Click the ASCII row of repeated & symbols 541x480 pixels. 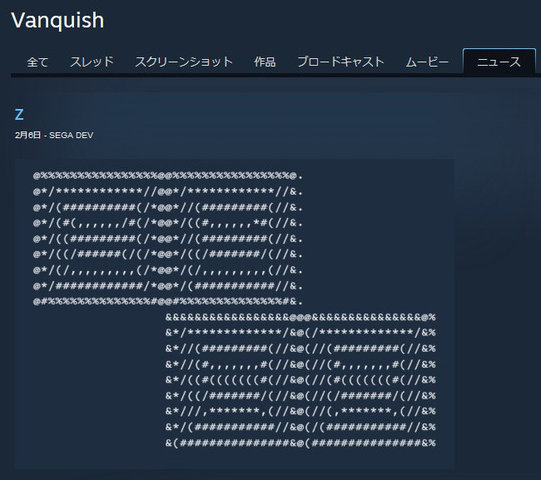pyautogui.click(x=301, y=317)
